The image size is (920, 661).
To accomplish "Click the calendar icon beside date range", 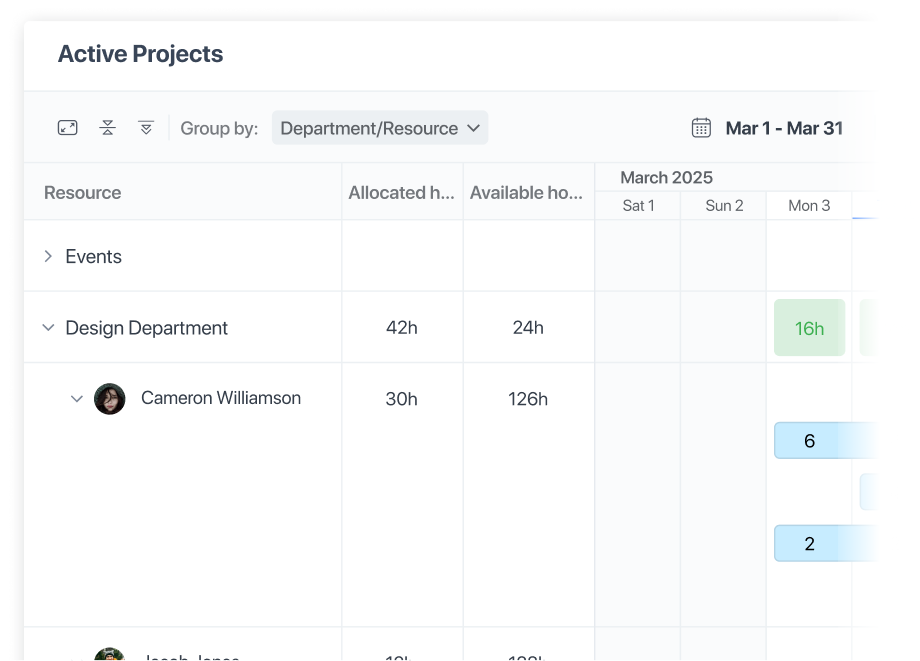I will [x=701, y=128].
